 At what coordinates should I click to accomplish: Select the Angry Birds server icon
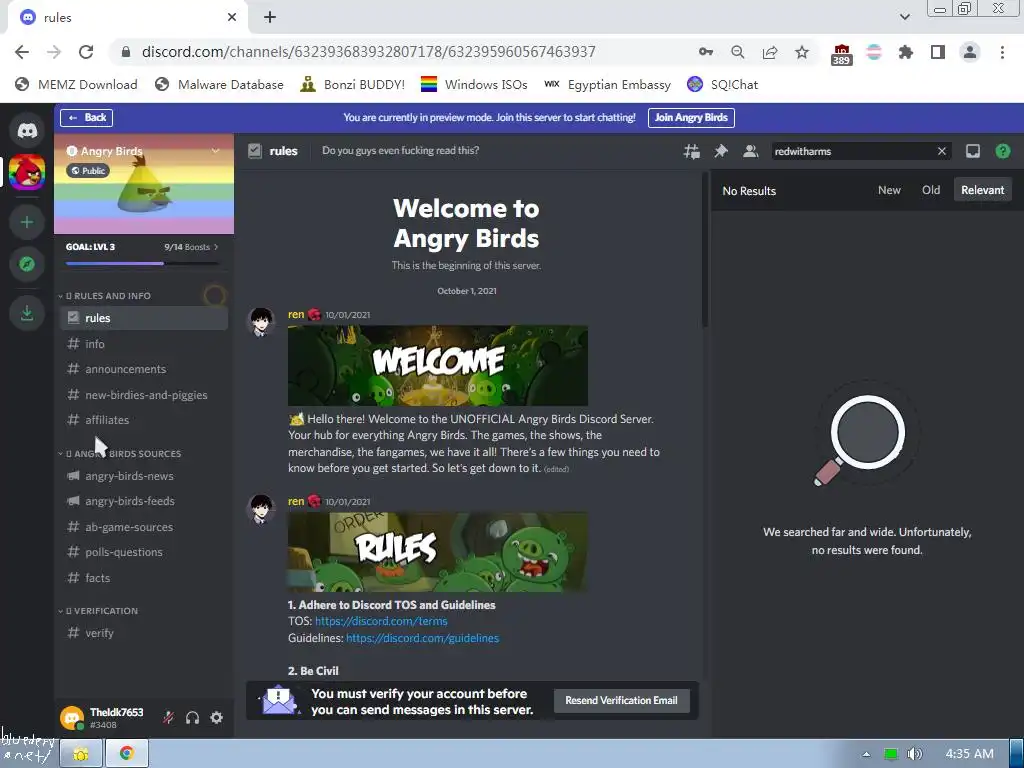pos(27,173)
